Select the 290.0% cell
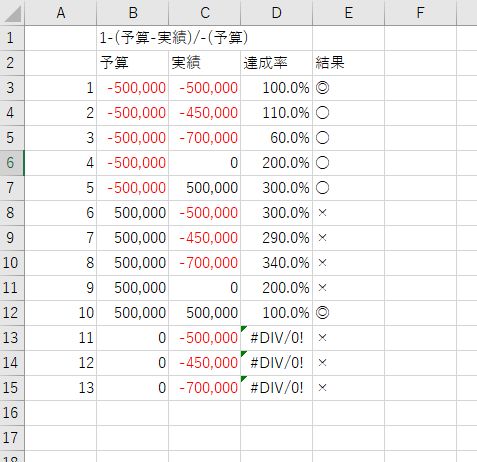The height and width of the screenshot is (462, 477). tap(277, 238)
